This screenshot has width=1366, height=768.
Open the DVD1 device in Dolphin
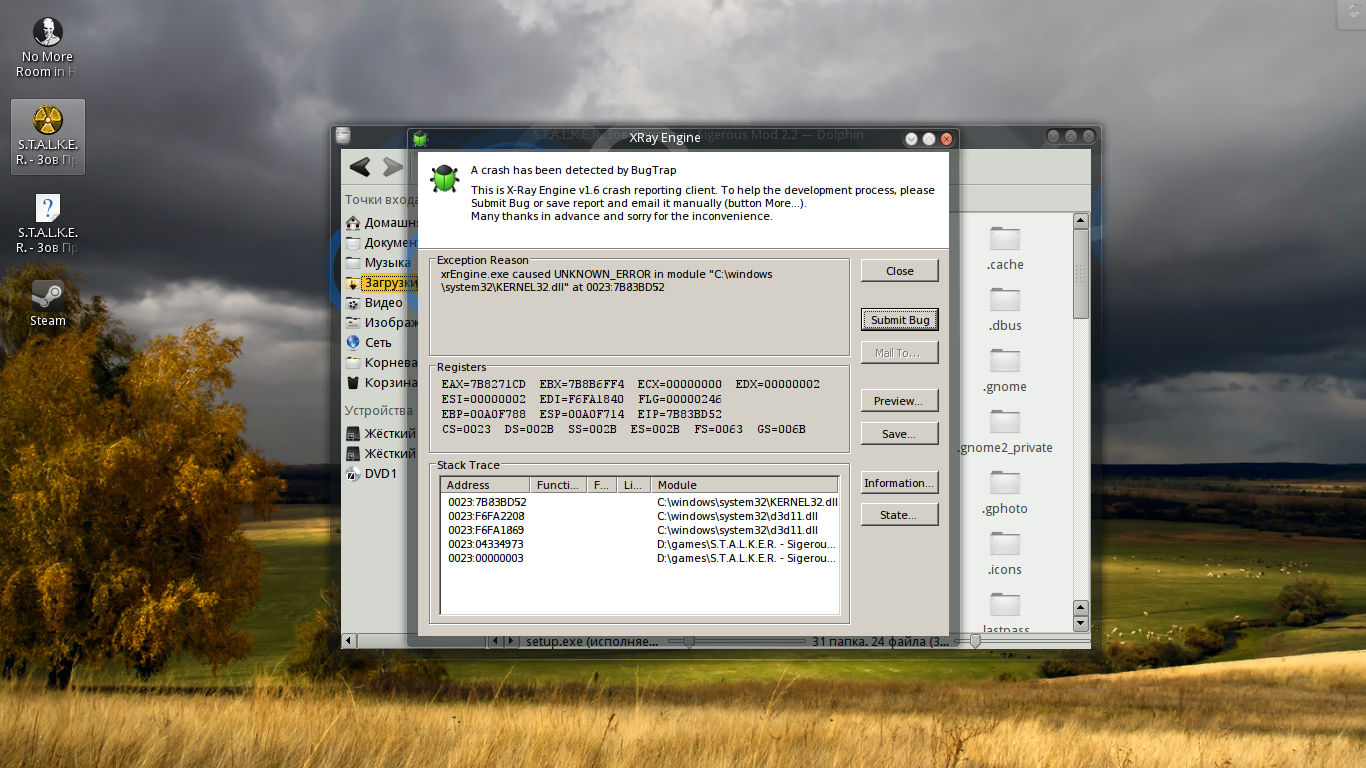372,473
